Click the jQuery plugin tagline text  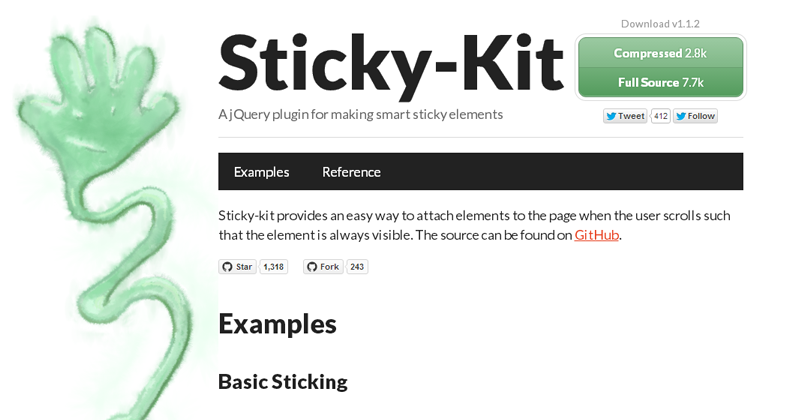(x=360, y=114)
